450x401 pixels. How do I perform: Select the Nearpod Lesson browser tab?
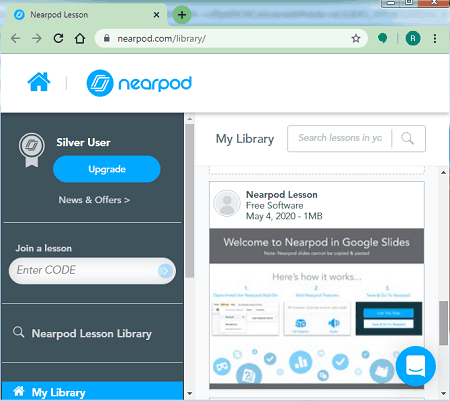tap(86, 15)
